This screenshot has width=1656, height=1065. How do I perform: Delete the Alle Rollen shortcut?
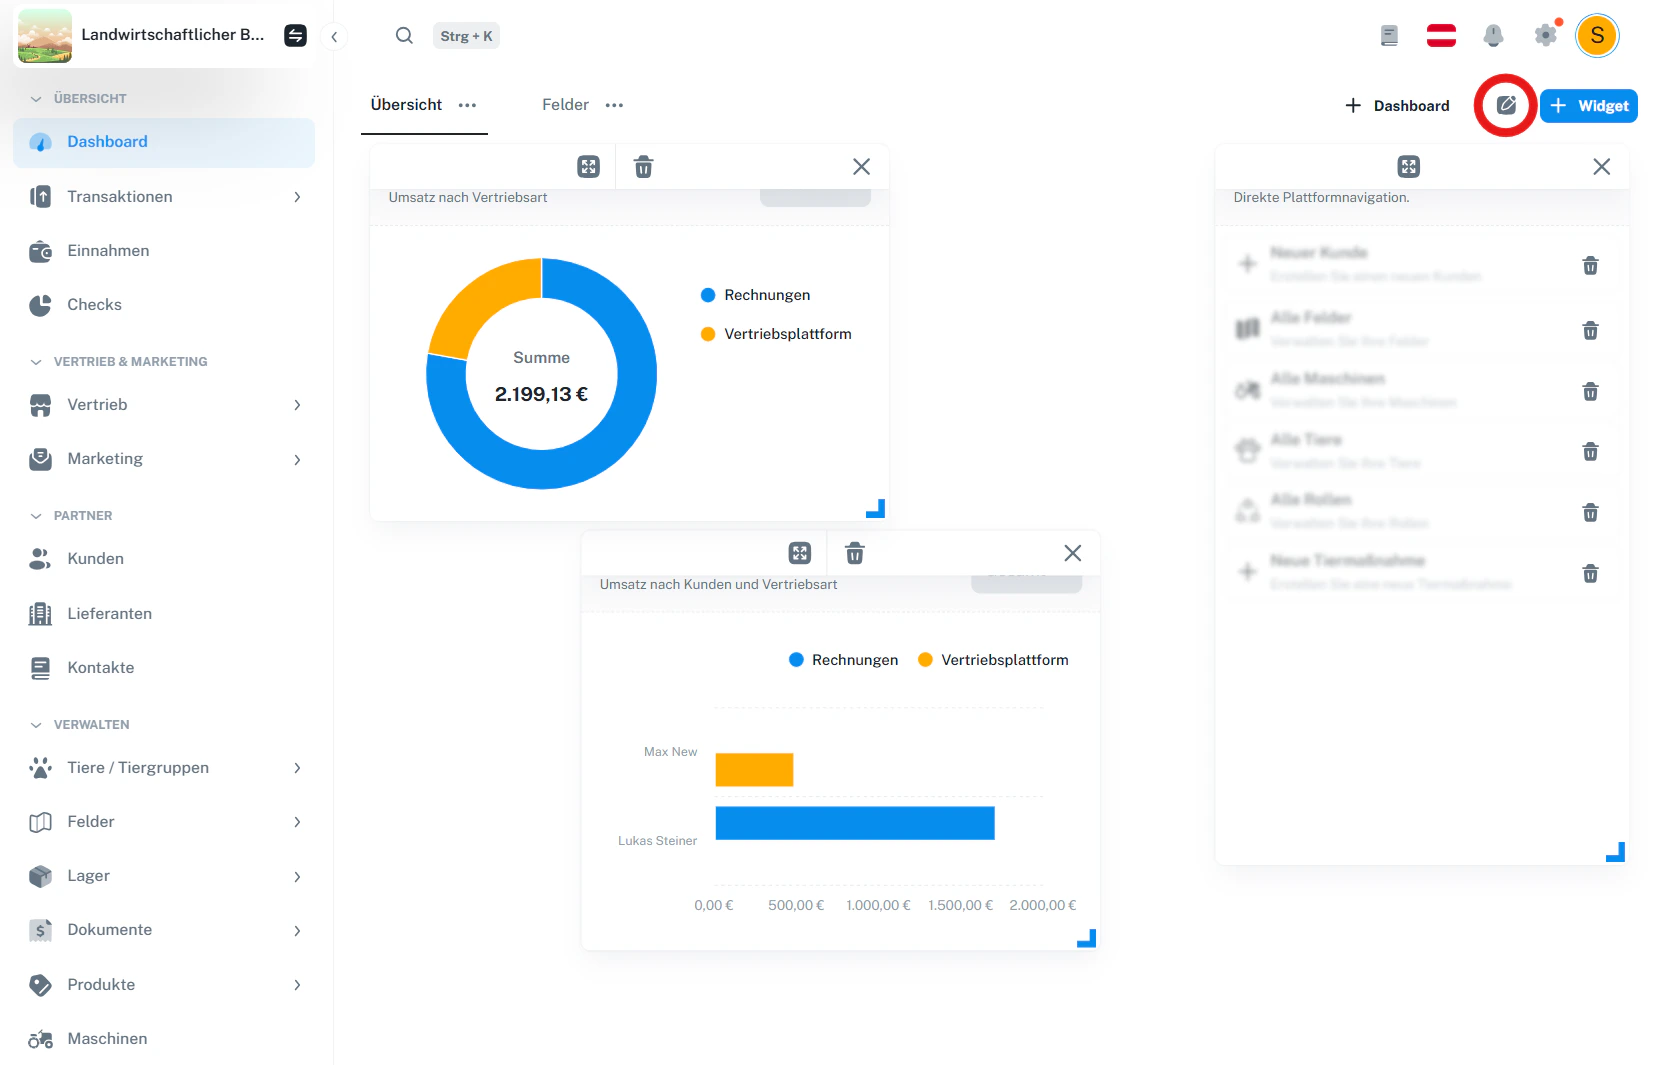click(x=1590, y=513)
